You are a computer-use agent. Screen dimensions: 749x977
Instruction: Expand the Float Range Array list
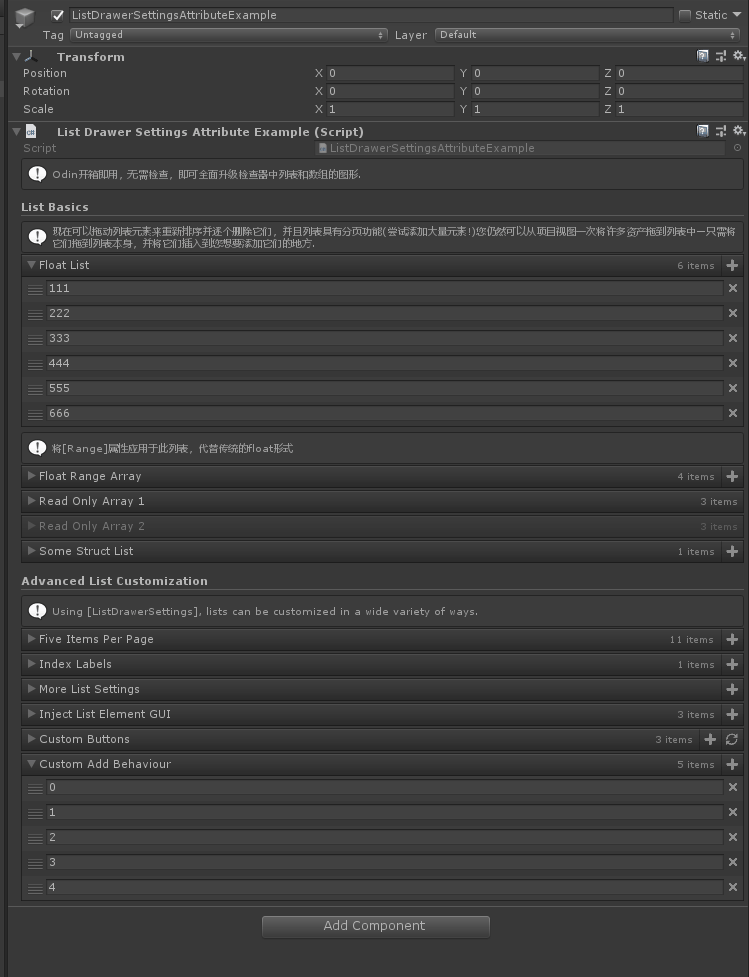pyautogui.click(x=31, y=476)
